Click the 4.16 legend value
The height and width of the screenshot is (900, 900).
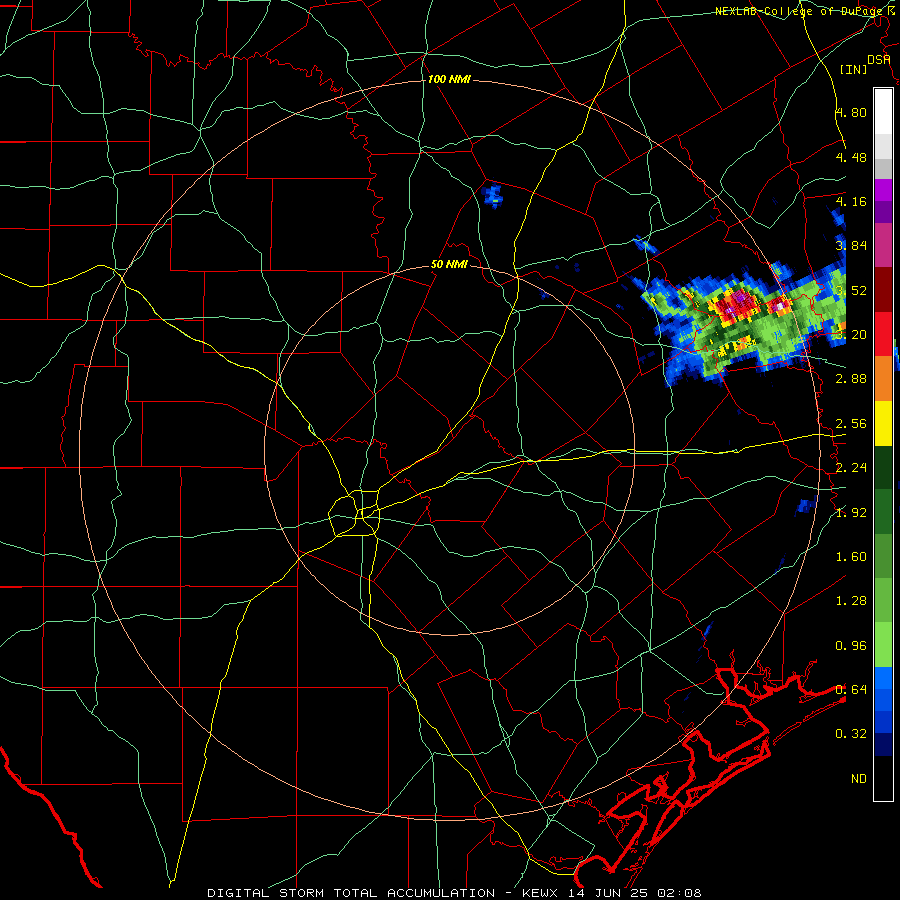tap(851, 201)
